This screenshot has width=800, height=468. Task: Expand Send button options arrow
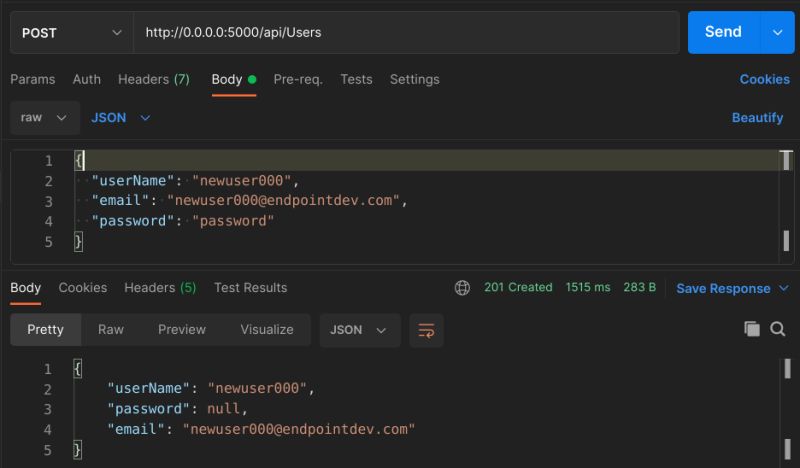click(778, 32)
